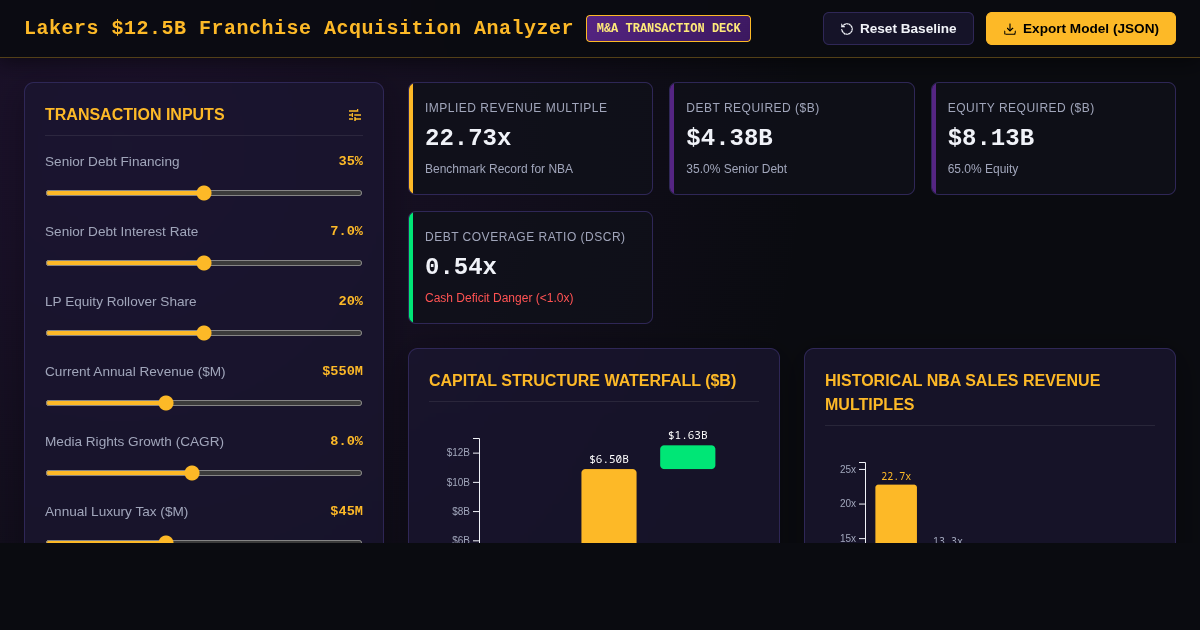Screen dimensions: 1200x630
Task: Click the Capital Structure Waterfall heading
Action: (x=582, y=380)
